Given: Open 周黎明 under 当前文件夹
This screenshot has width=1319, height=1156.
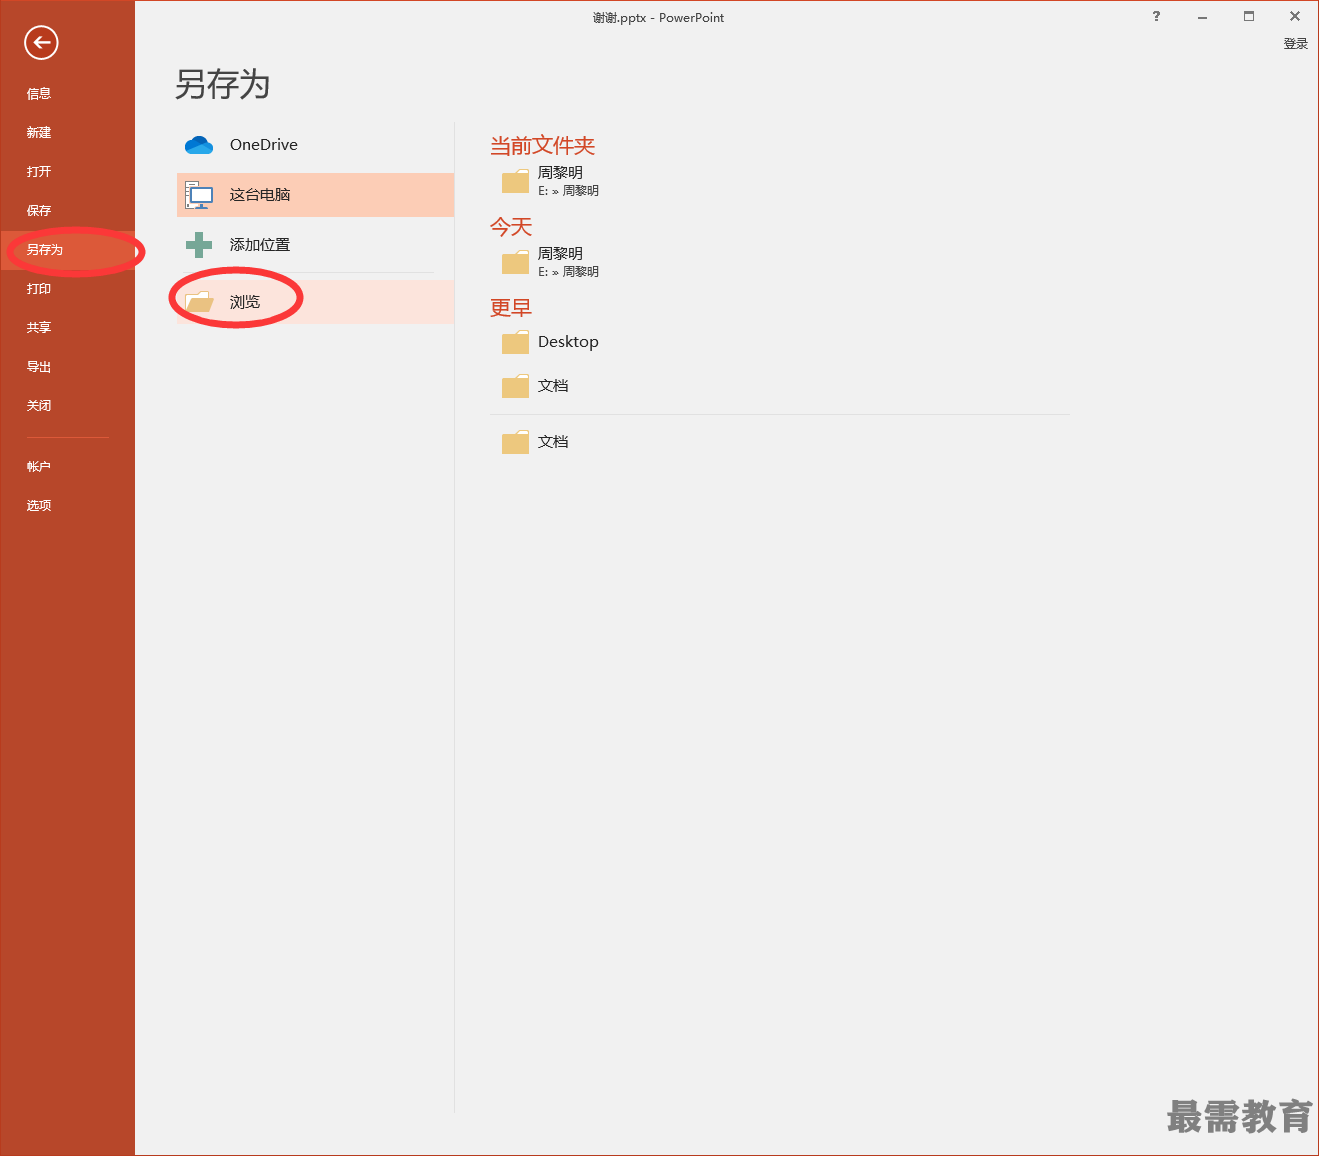Looking at the screenshot, I should pyautogui.click(x=560, y=173).
